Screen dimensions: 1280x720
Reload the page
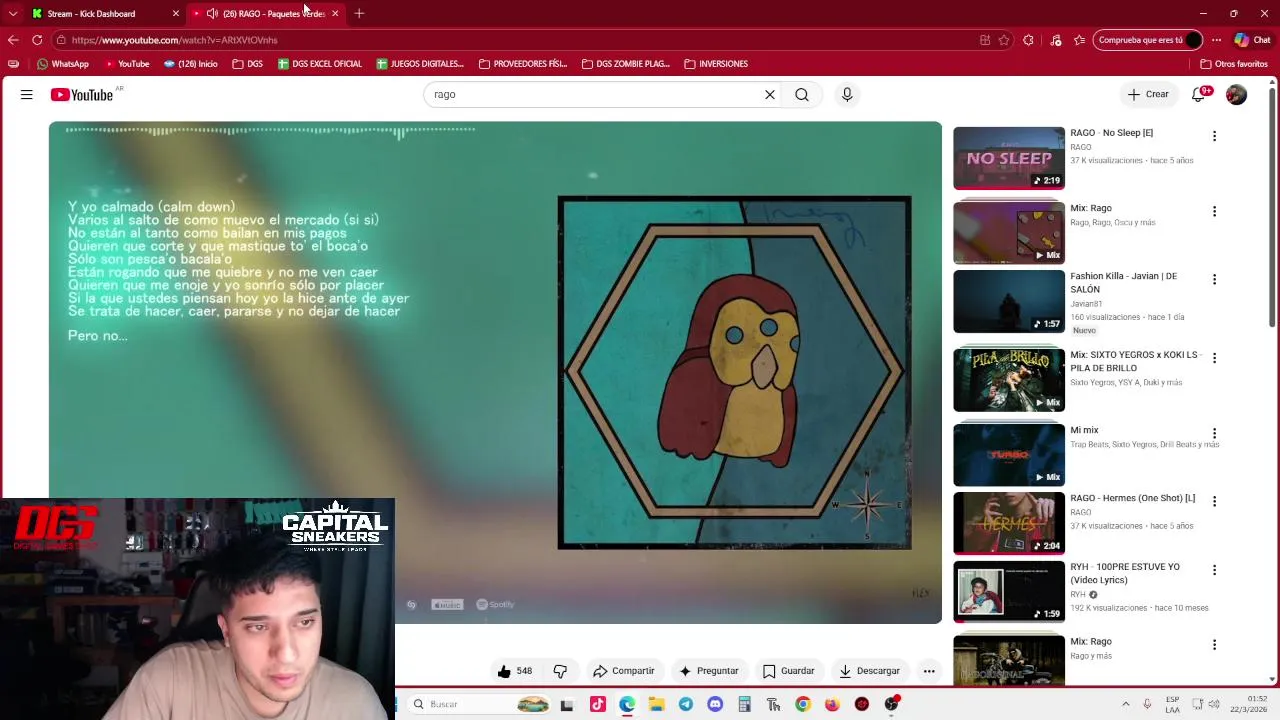pyautogui.click(x=37, y=40)
